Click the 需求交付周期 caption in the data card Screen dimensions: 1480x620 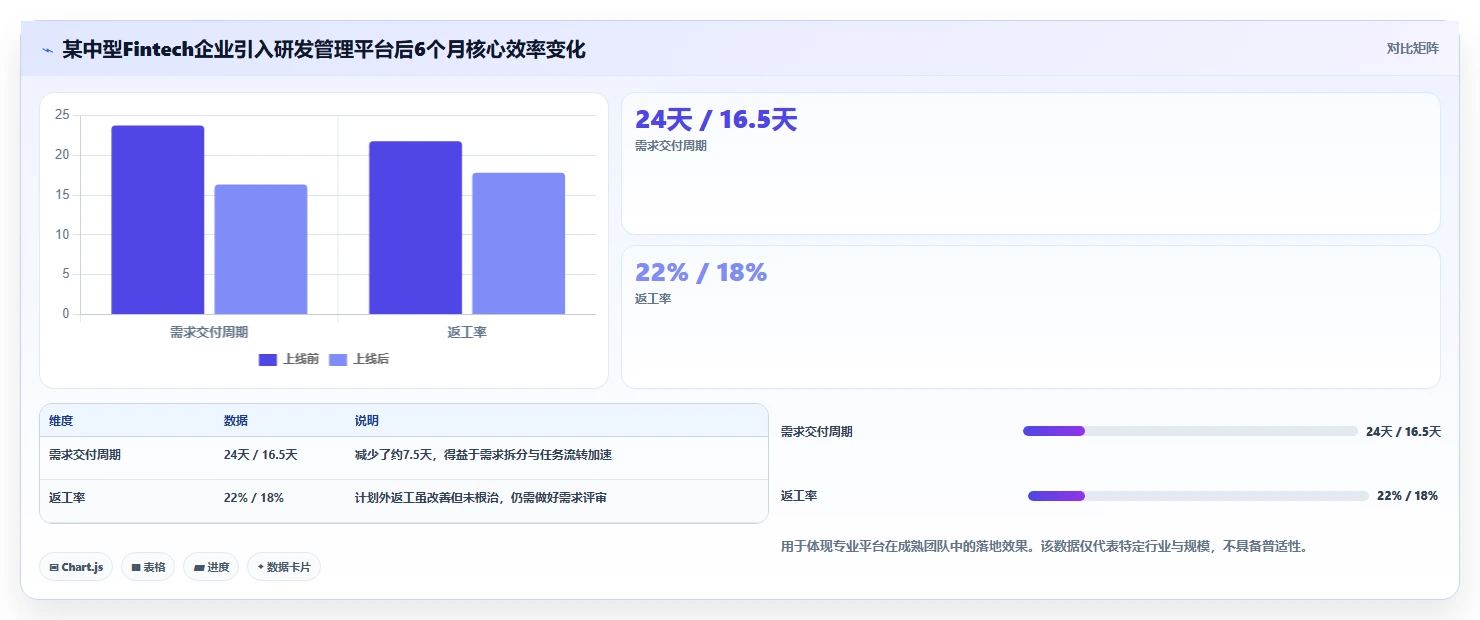click(671, 146)
